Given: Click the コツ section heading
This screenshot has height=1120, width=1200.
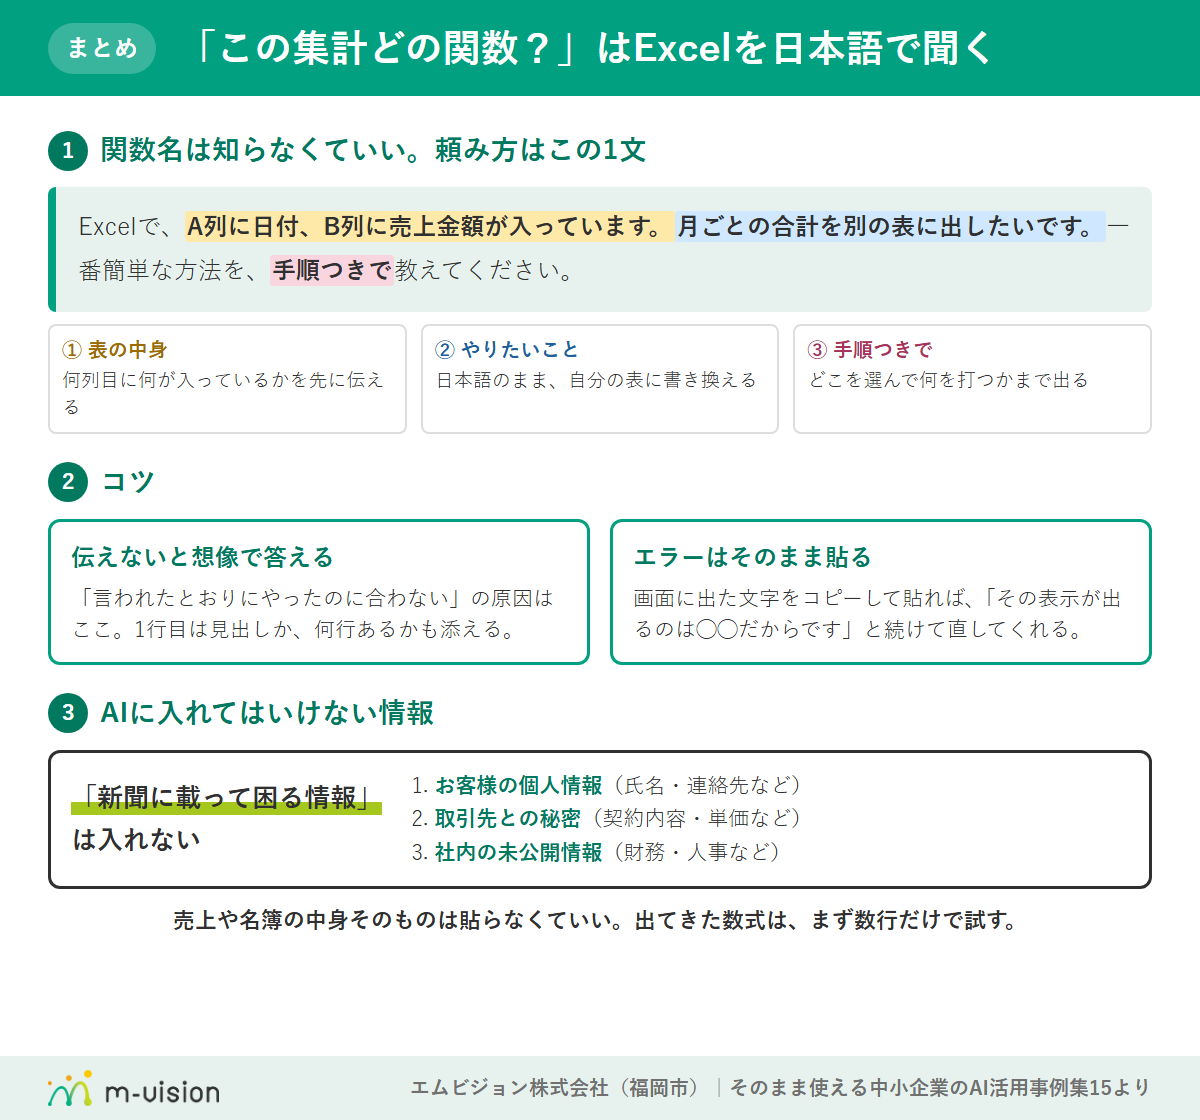Looking at the screenshot, I should [x=128, y=481].
